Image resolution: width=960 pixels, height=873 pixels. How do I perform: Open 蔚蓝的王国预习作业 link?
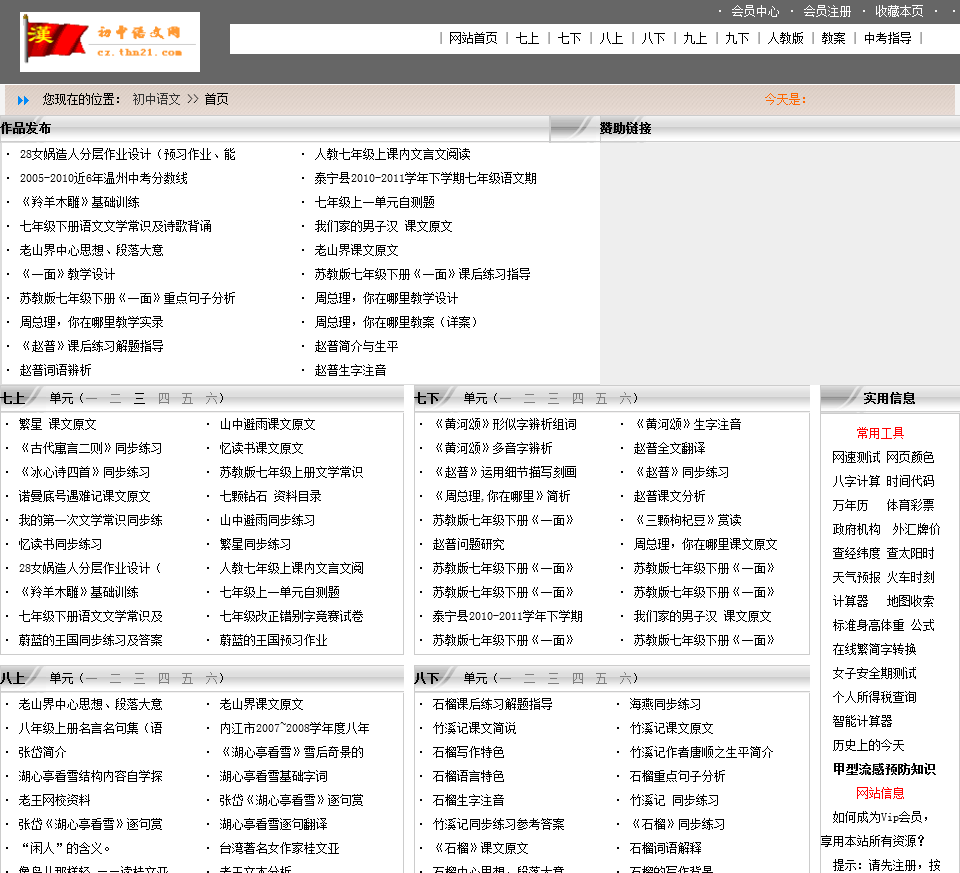(x=274, y=640)
